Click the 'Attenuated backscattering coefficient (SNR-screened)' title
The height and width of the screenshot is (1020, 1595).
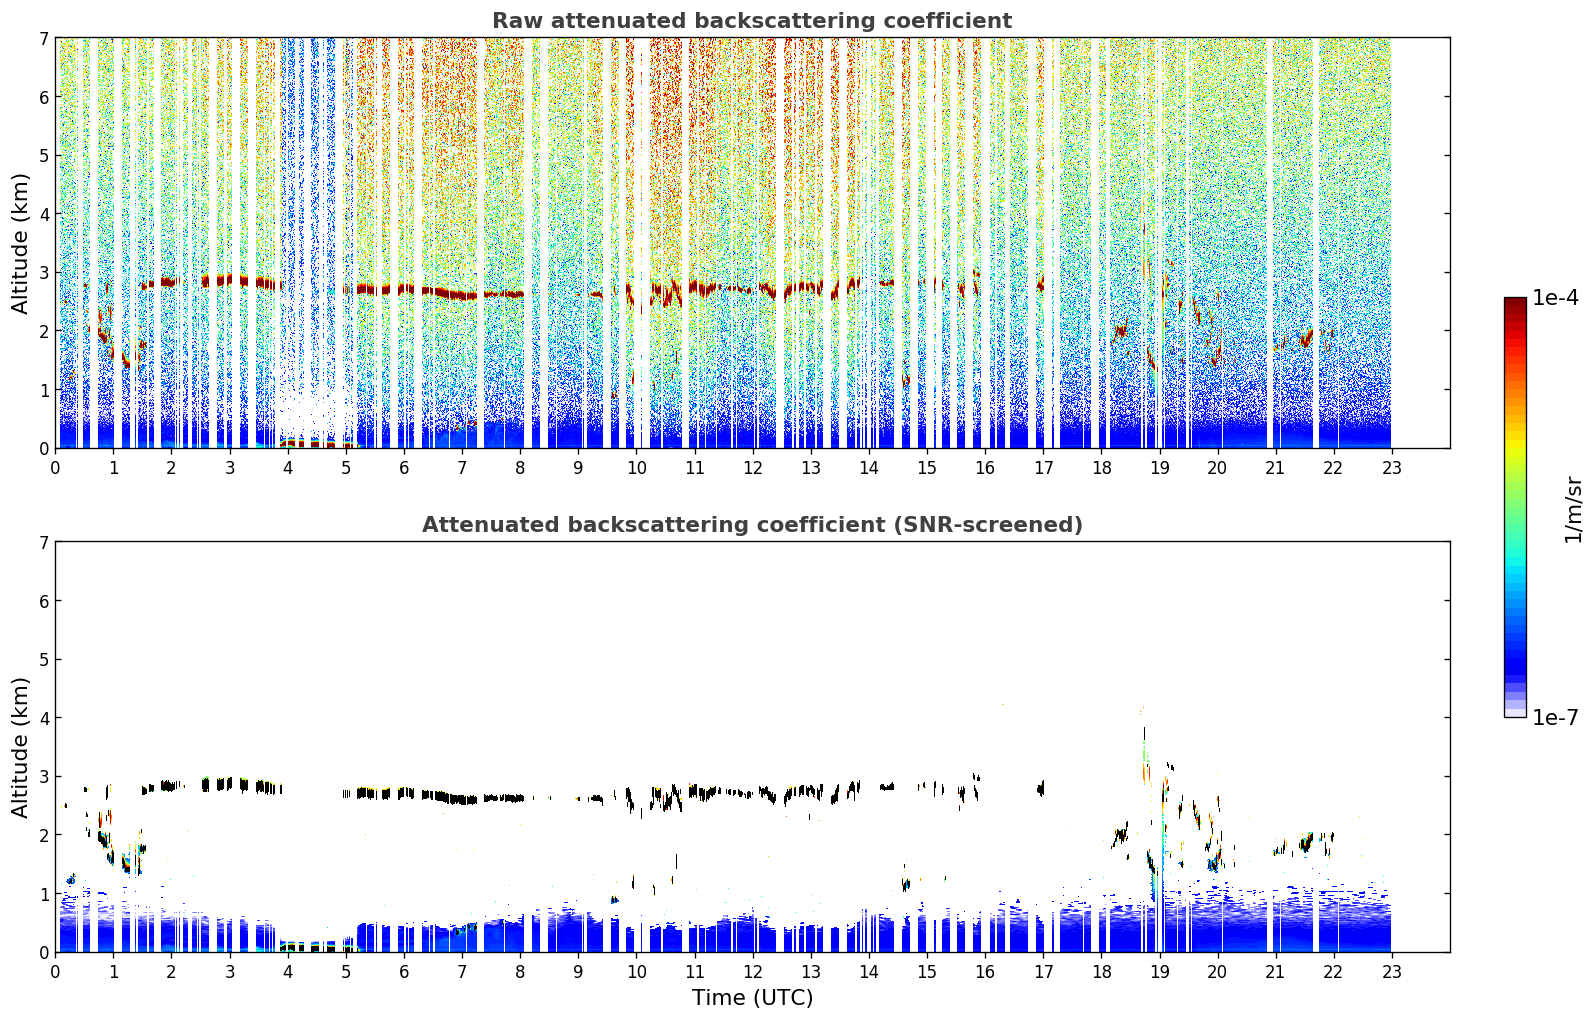[x=752, y=525]
